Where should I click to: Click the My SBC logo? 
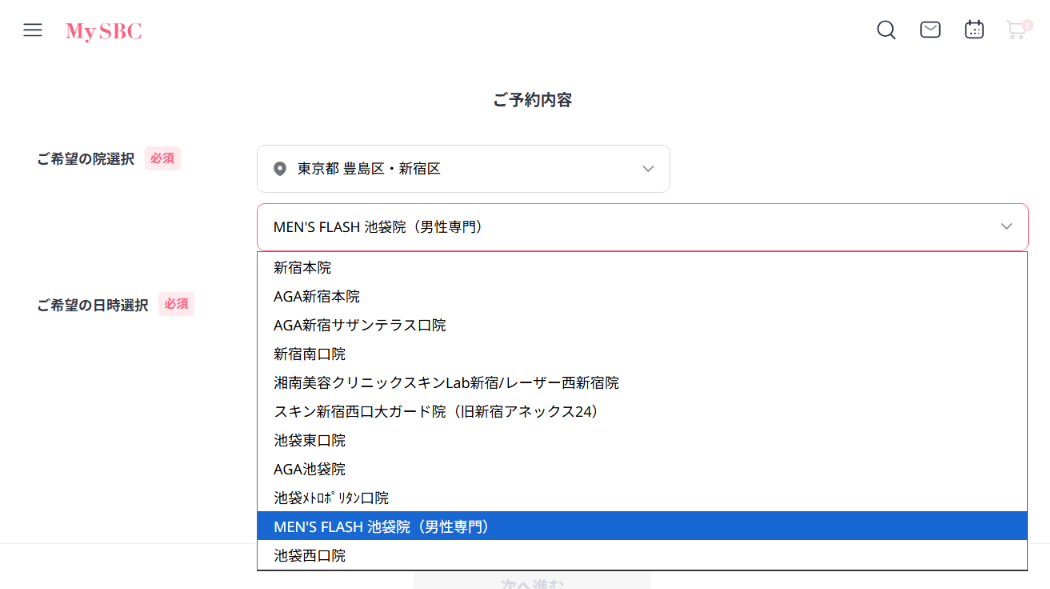click(x=104, y=31)
